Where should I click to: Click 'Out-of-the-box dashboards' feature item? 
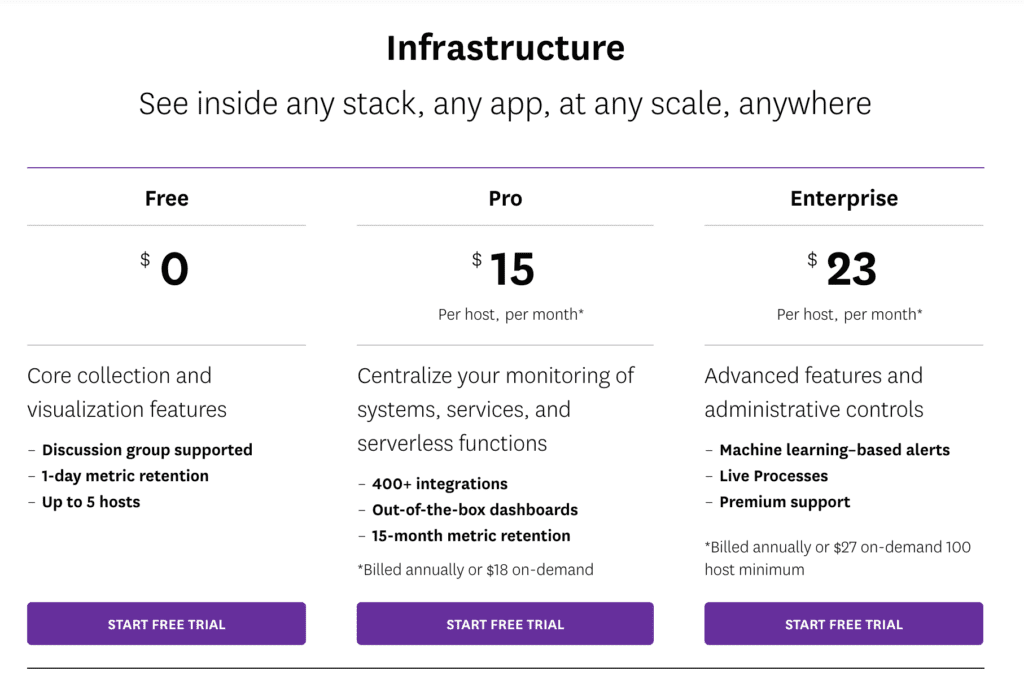(x=475, y=510)
